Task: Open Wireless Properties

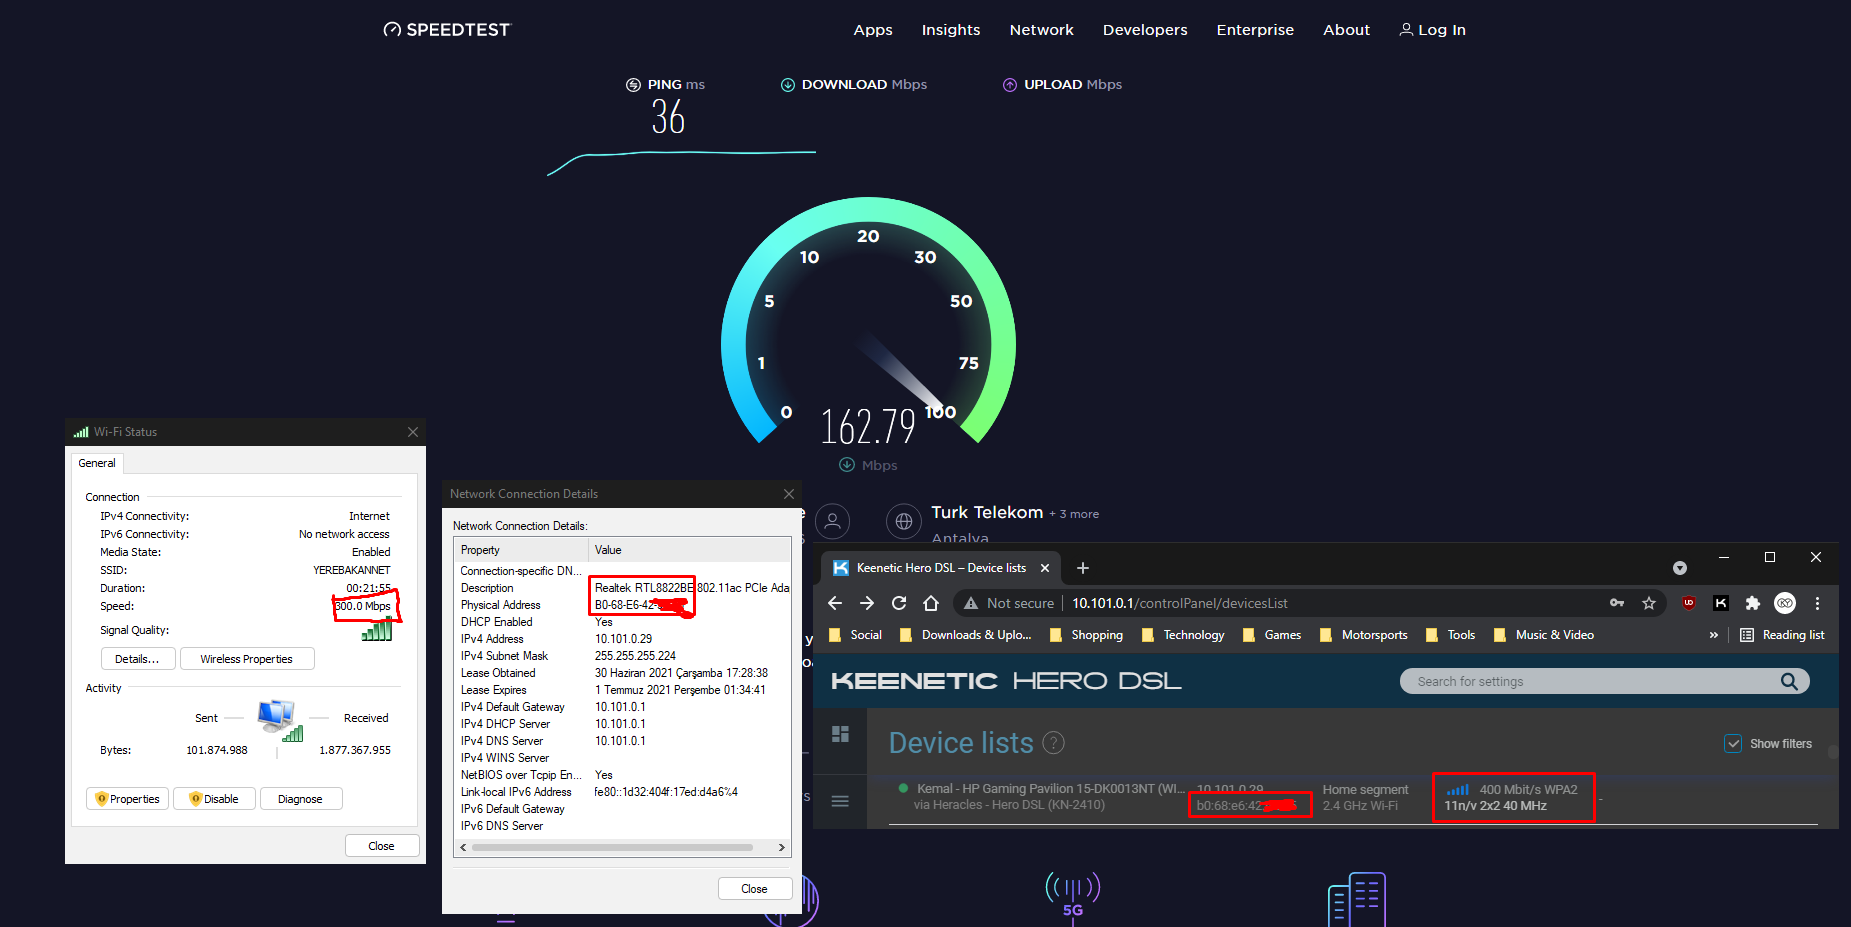Action: click(246, 659)
